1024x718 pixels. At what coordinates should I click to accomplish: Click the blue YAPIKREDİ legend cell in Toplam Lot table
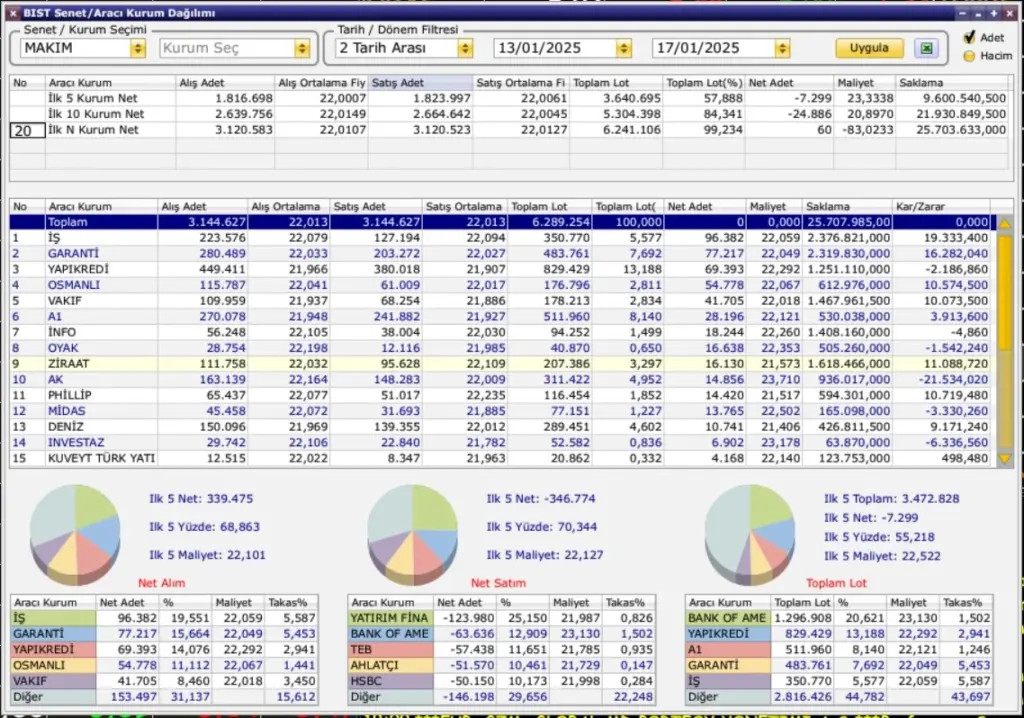point(728,634)
